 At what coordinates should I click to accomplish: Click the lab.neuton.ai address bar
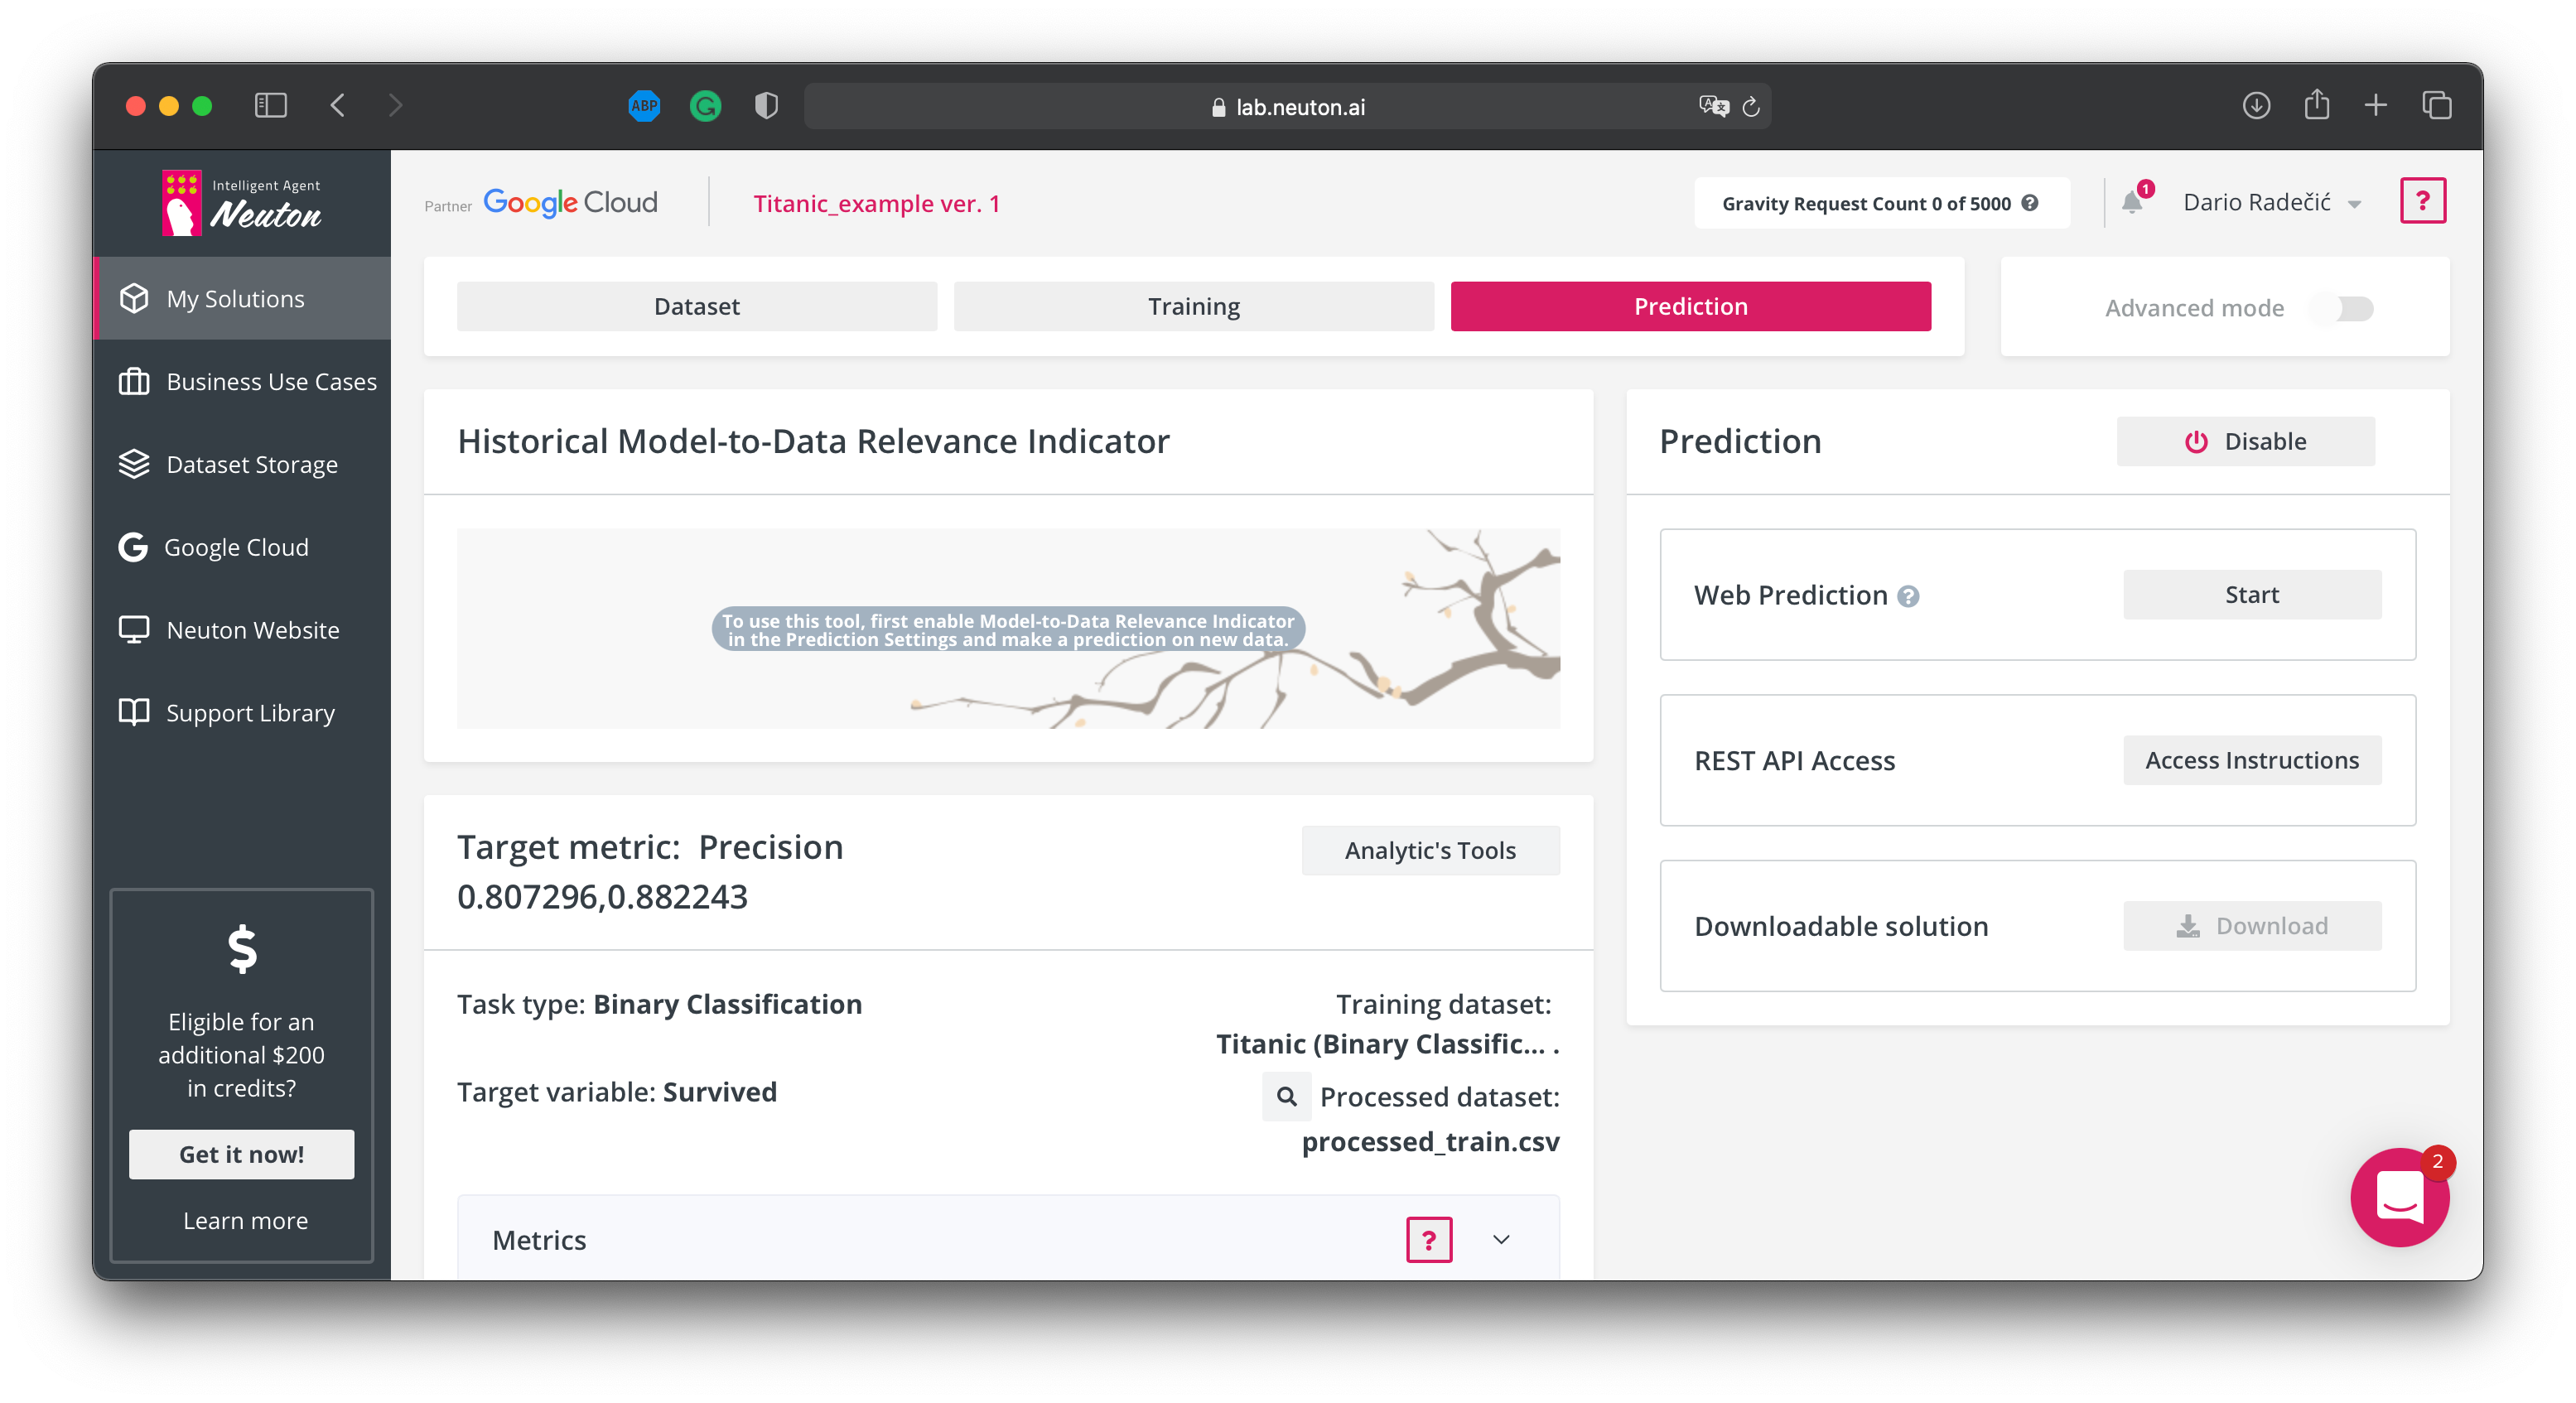(x=1299, y=107)
